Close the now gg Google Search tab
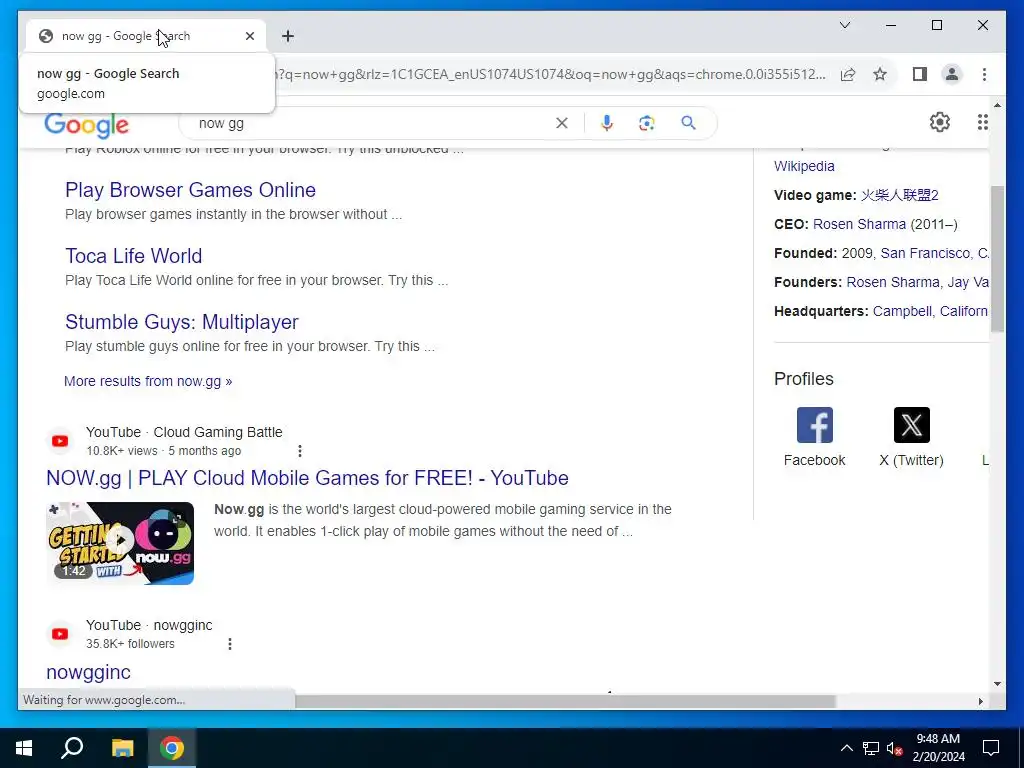 [249, 36]
